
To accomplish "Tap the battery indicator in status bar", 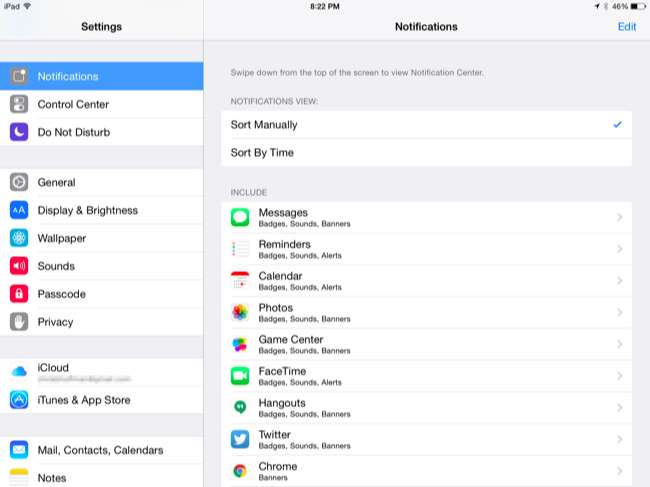I will pyautogui.click(x=638, y=6).
